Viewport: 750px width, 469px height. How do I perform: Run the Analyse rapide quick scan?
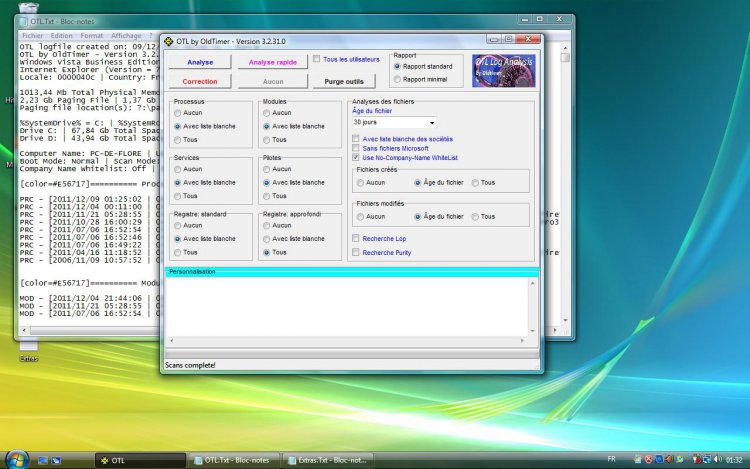273,62
